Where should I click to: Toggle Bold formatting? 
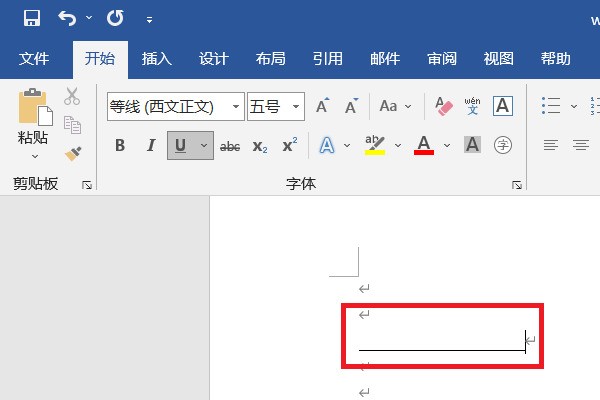click(x=120, y=145)
